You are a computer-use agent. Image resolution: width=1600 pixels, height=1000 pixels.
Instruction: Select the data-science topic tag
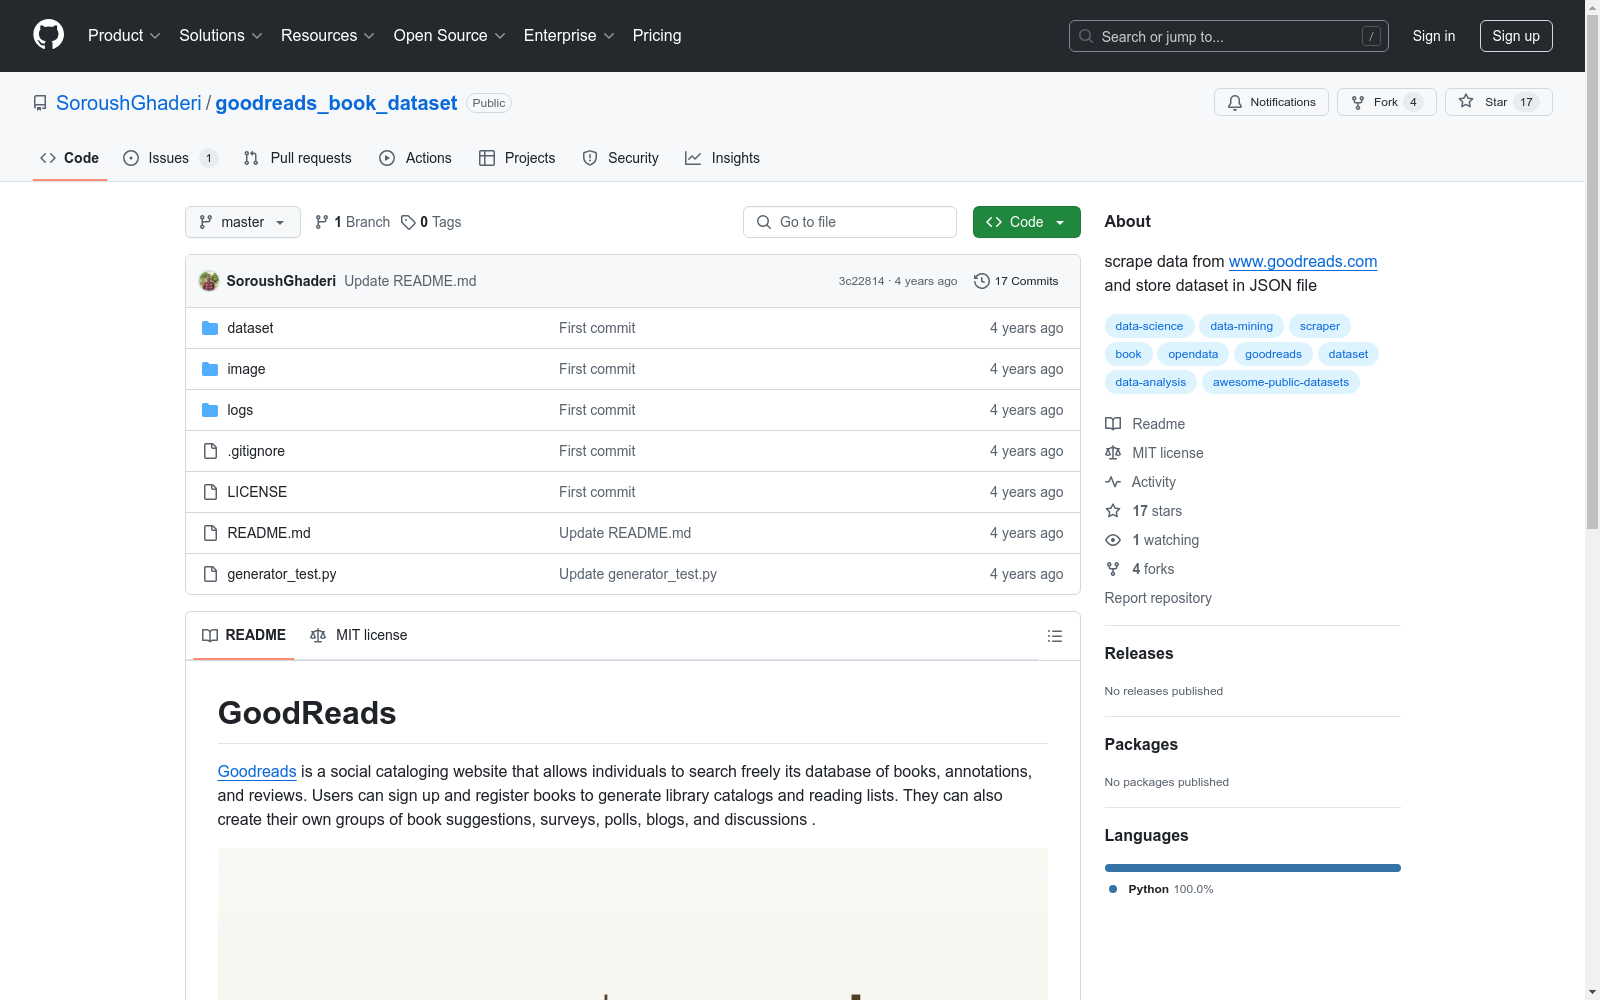(x=1148, y=326)
